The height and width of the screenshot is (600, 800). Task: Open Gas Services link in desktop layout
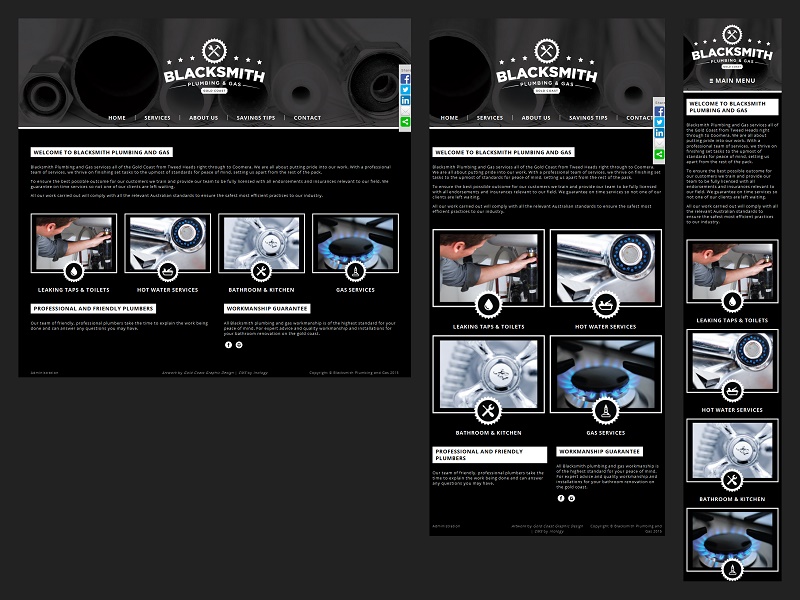click(x=355, y=290)
